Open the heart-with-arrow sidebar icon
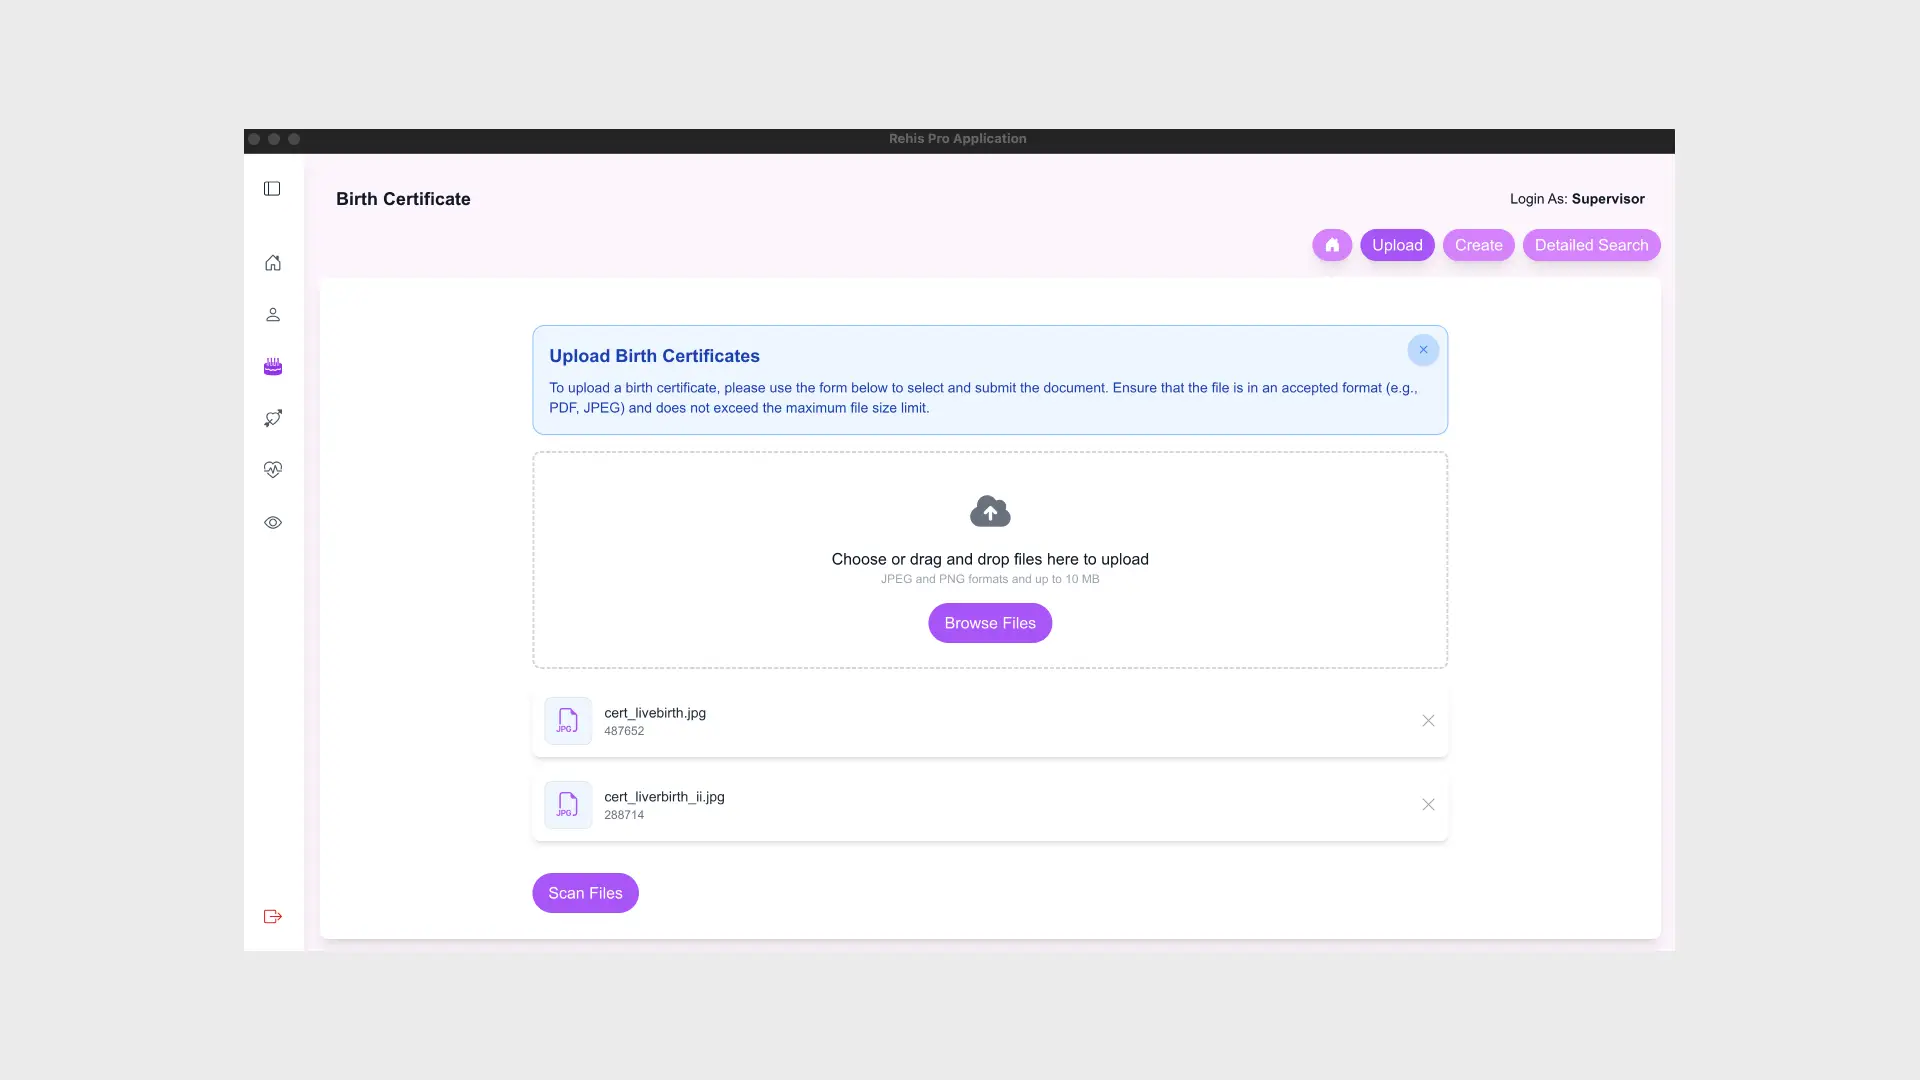1920x1080 pixels. (x=273, y=418)
